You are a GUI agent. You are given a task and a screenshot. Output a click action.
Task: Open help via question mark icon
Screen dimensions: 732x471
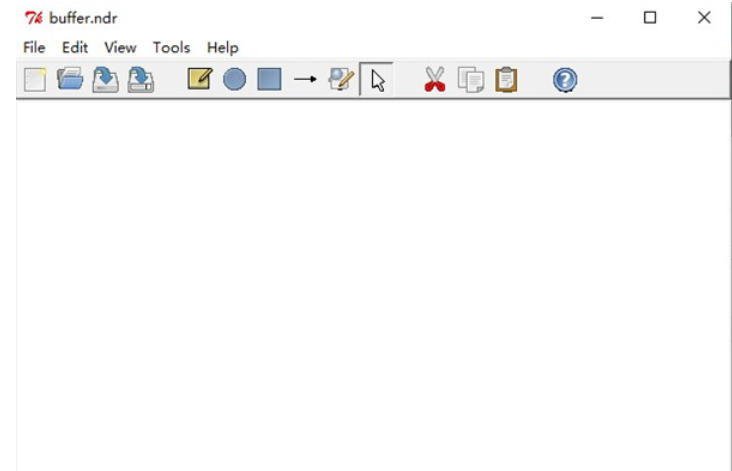(565, 80)
